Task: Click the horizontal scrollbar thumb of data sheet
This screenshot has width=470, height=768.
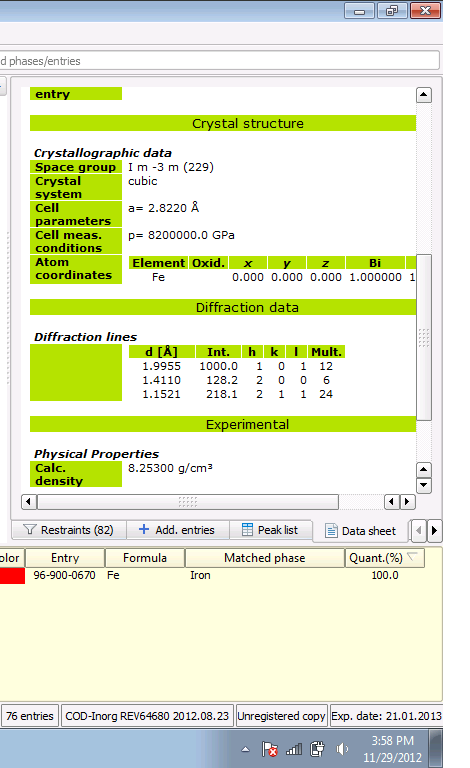Action: (x=188, y=502)
